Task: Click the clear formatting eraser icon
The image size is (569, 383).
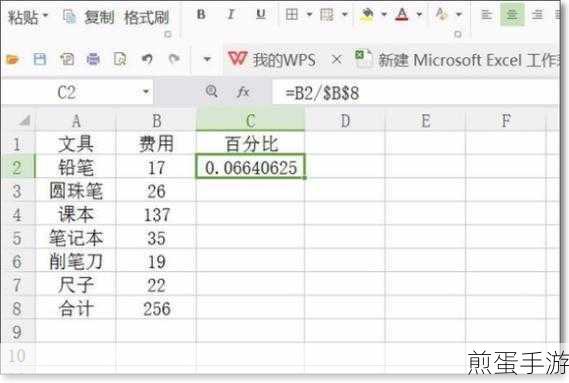Action: tap(442, 15)
